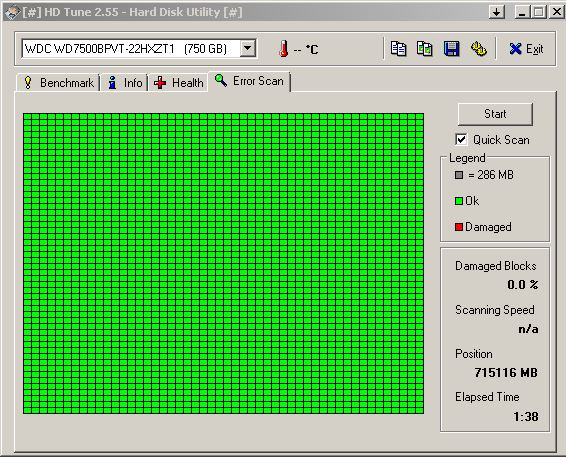Click the Position label
Screen dimensions: 566x457
coord(474,354)
